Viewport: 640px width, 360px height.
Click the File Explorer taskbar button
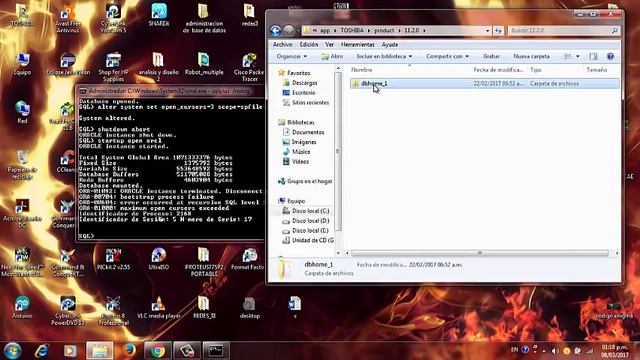click(100, 351)
